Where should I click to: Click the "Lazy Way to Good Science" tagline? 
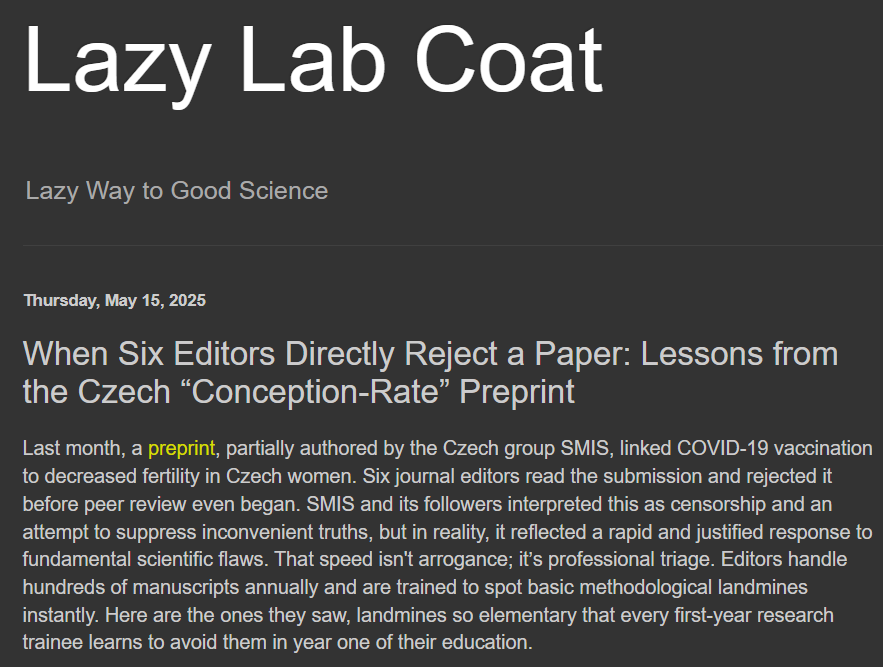tap(177, 191)
